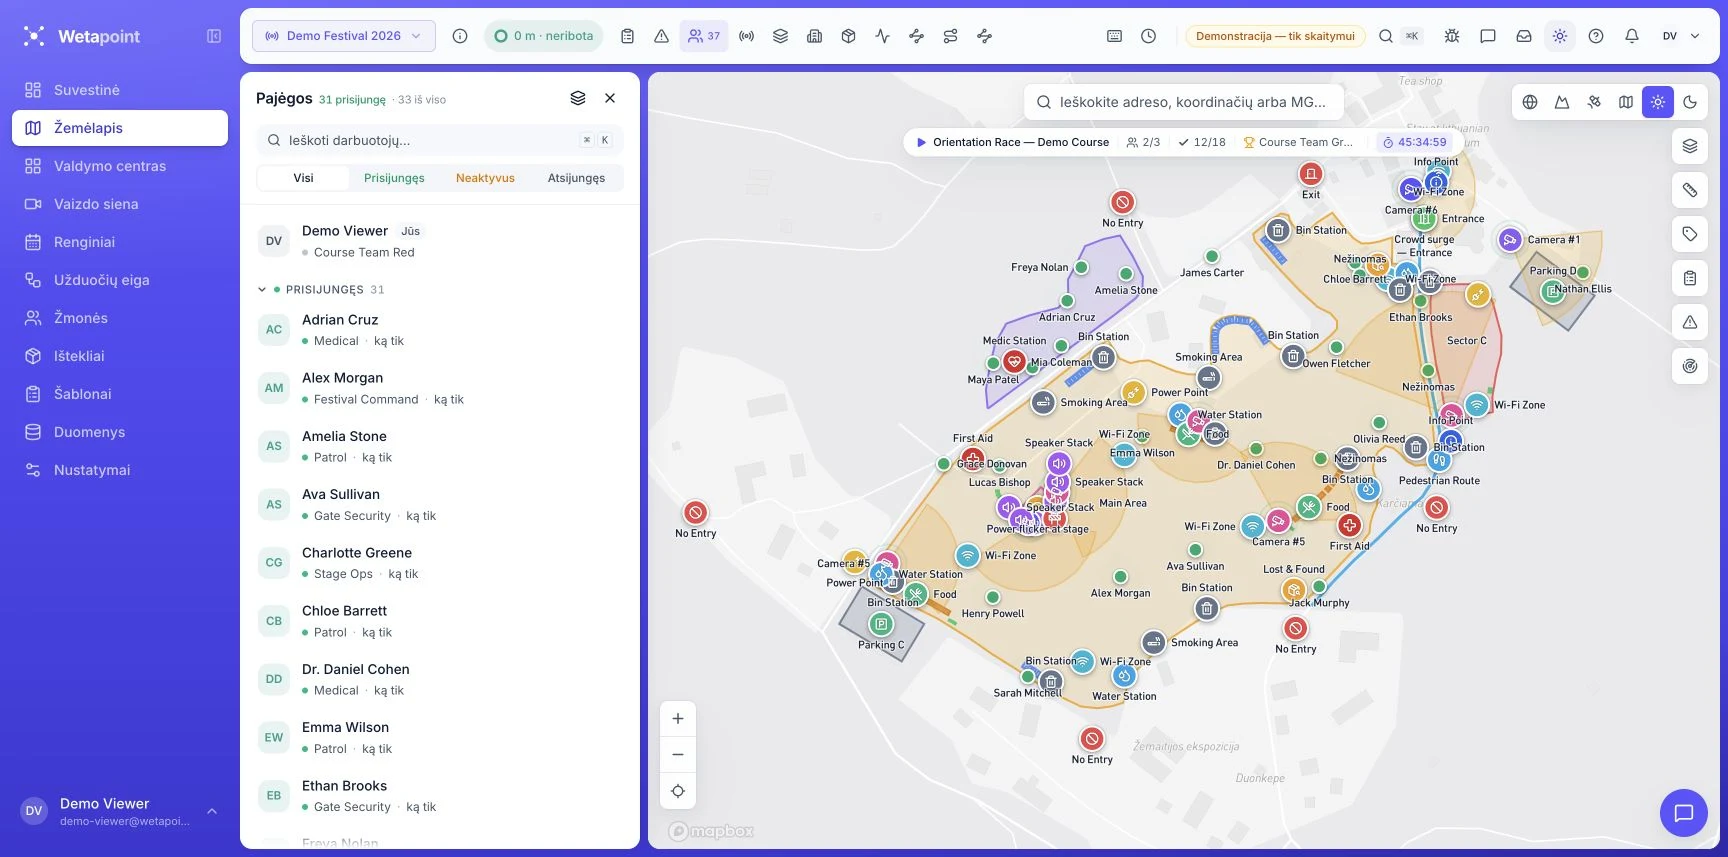Collapse the PRISIJUNGĘS 31 group
The width and height of the screenshot is (1728, 857).
click(x=321, y=290)
